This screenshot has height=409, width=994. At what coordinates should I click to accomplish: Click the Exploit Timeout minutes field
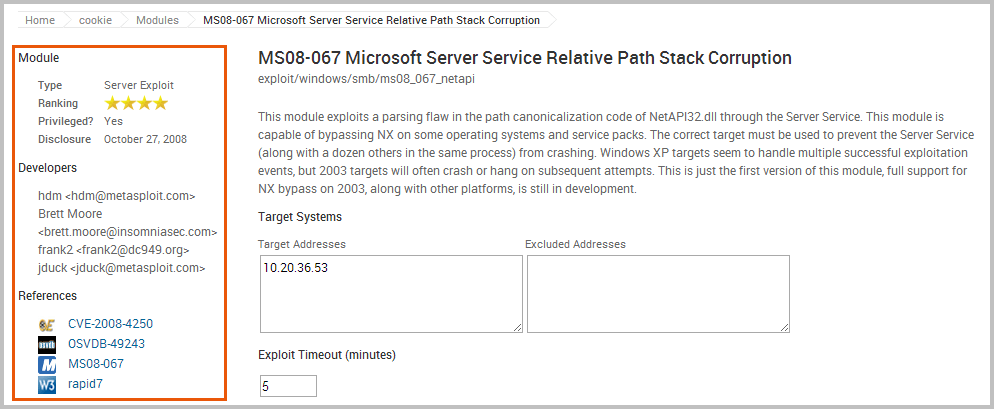(x=288, y=386)
